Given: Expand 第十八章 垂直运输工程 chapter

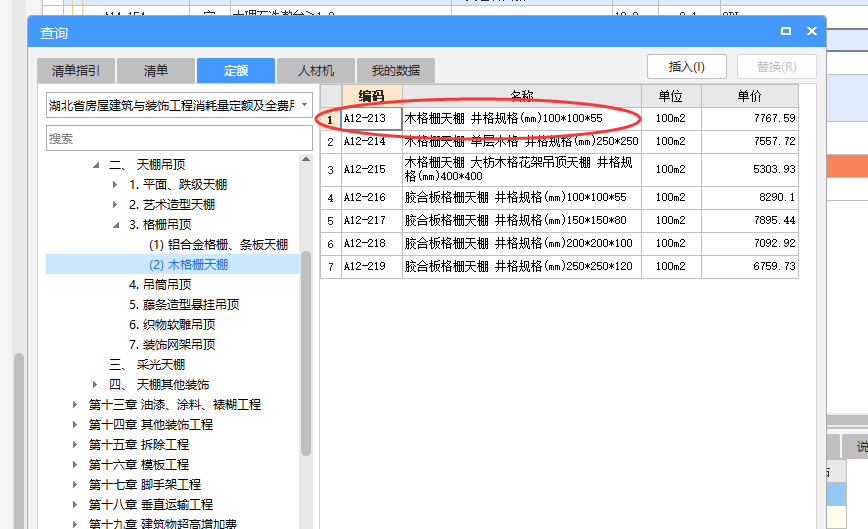Looking at the screenshot, I should [75, 504].
